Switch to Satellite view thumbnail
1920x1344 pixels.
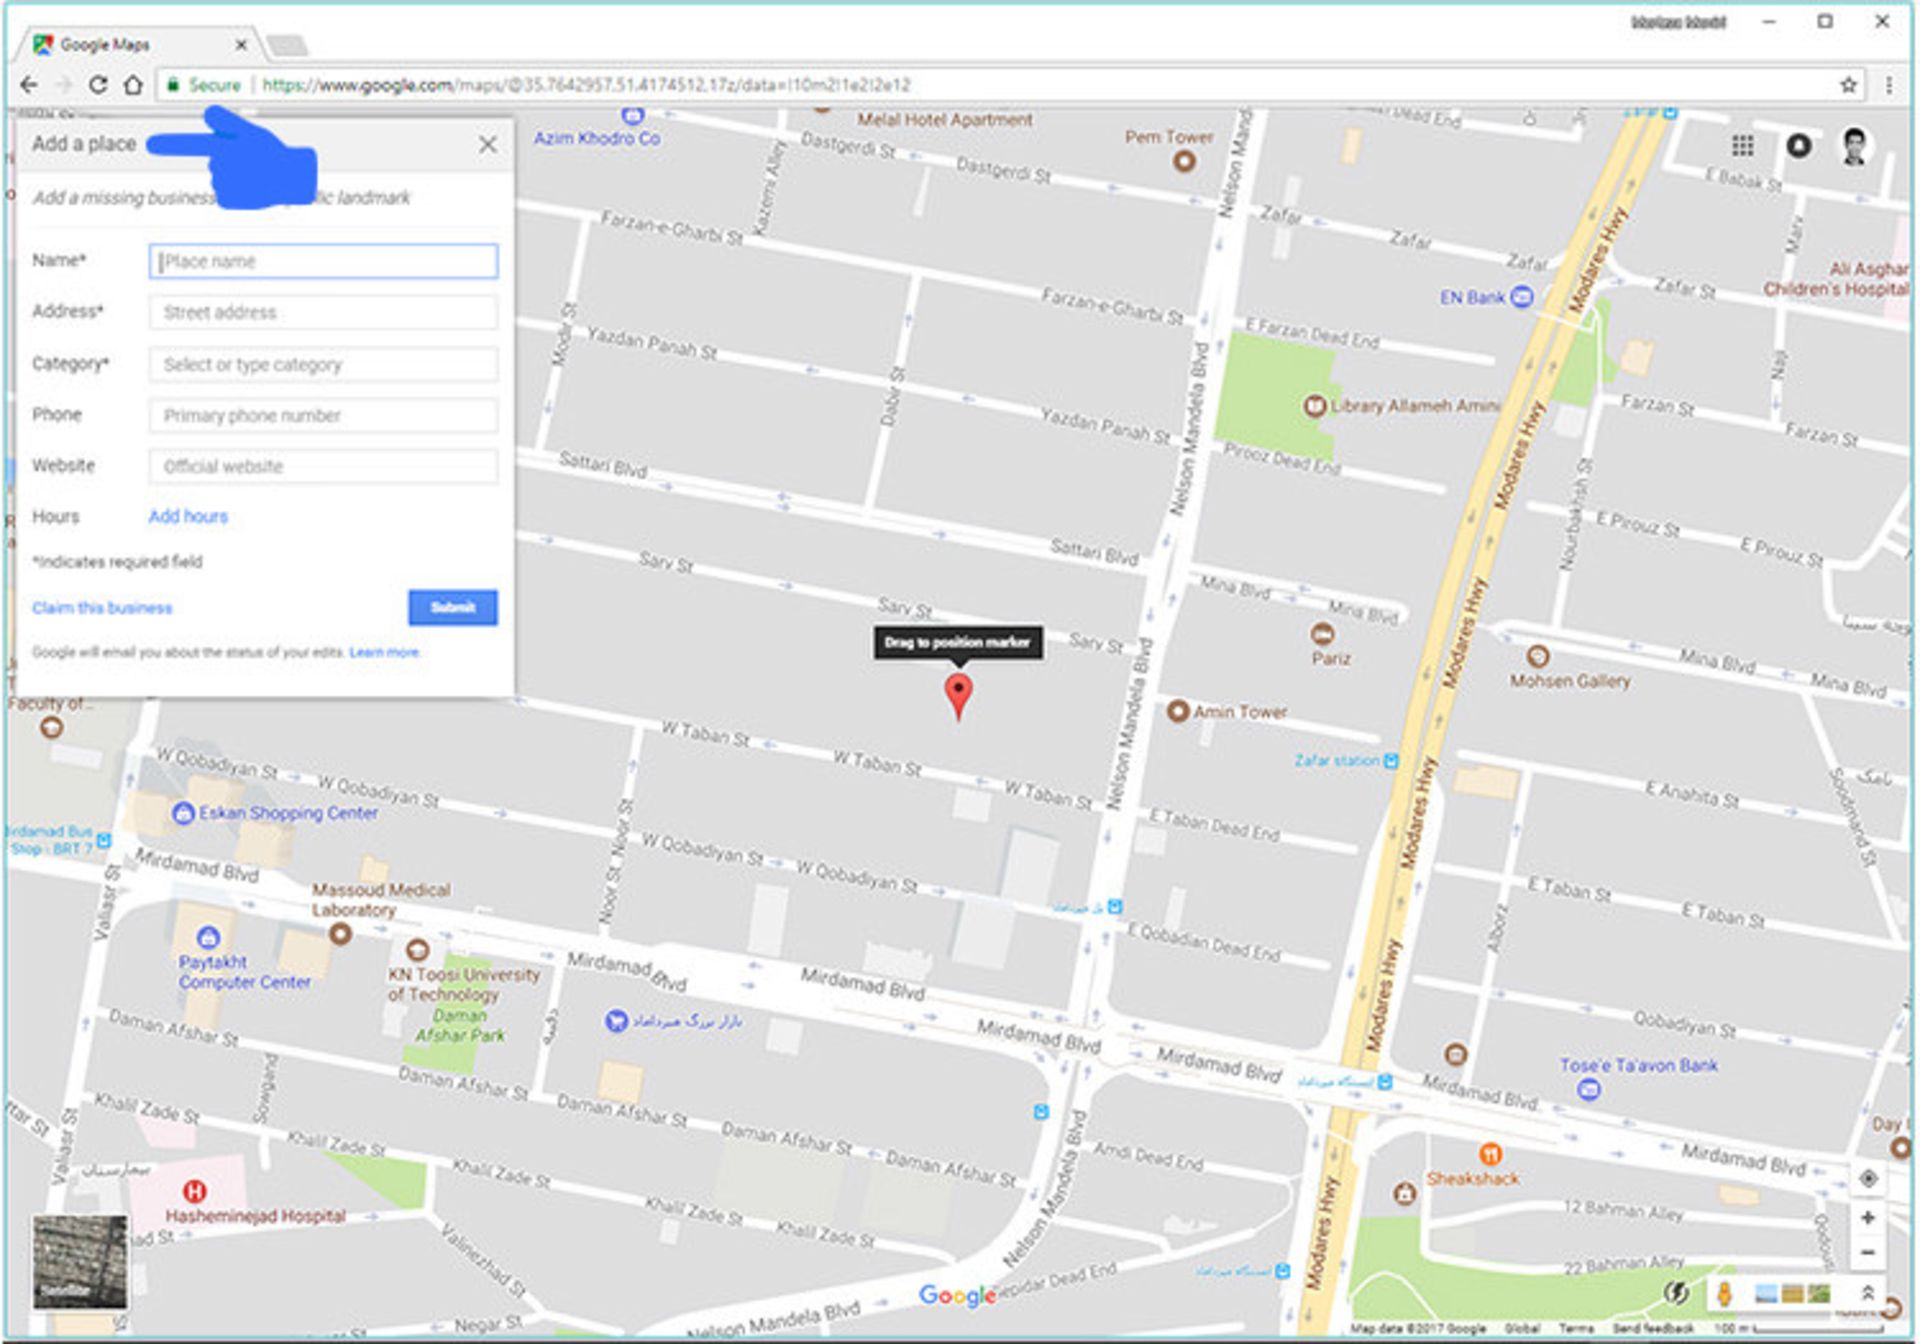pyautogui.click(x=80, y=1262)
